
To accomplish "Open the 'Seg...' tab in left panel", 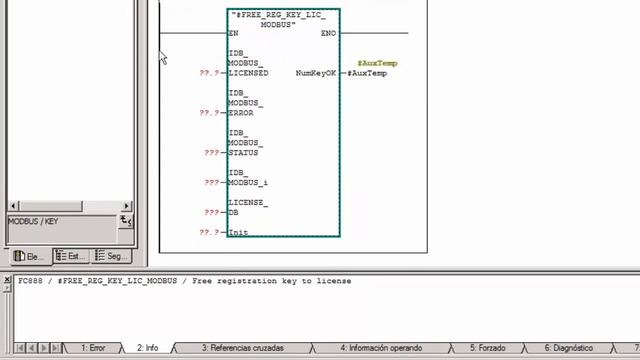I will pyautogui.click(x=111, y=256).
